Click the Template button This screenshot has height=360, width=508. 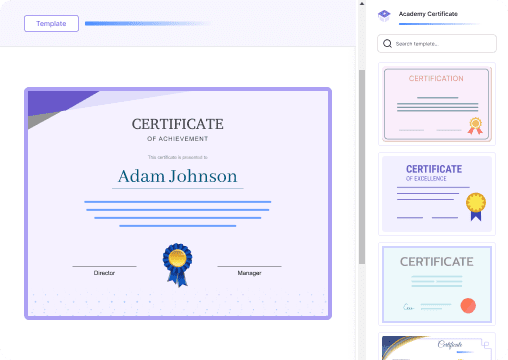(51, 23)
